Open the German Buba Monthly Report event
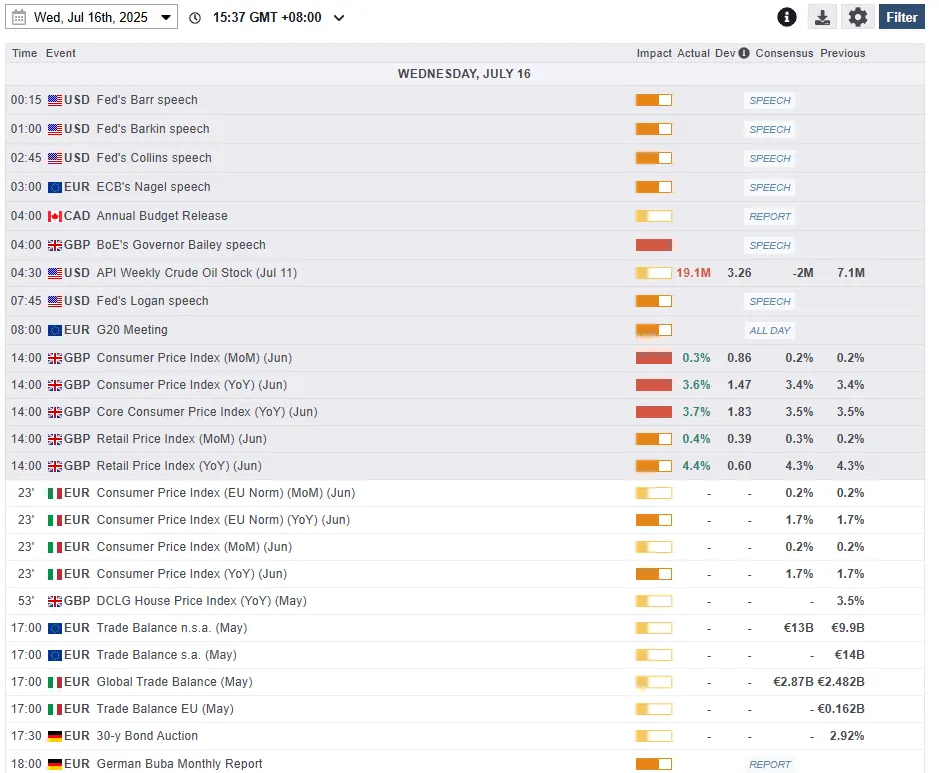Viewport: 939px width, 773px height. [179, 764]
